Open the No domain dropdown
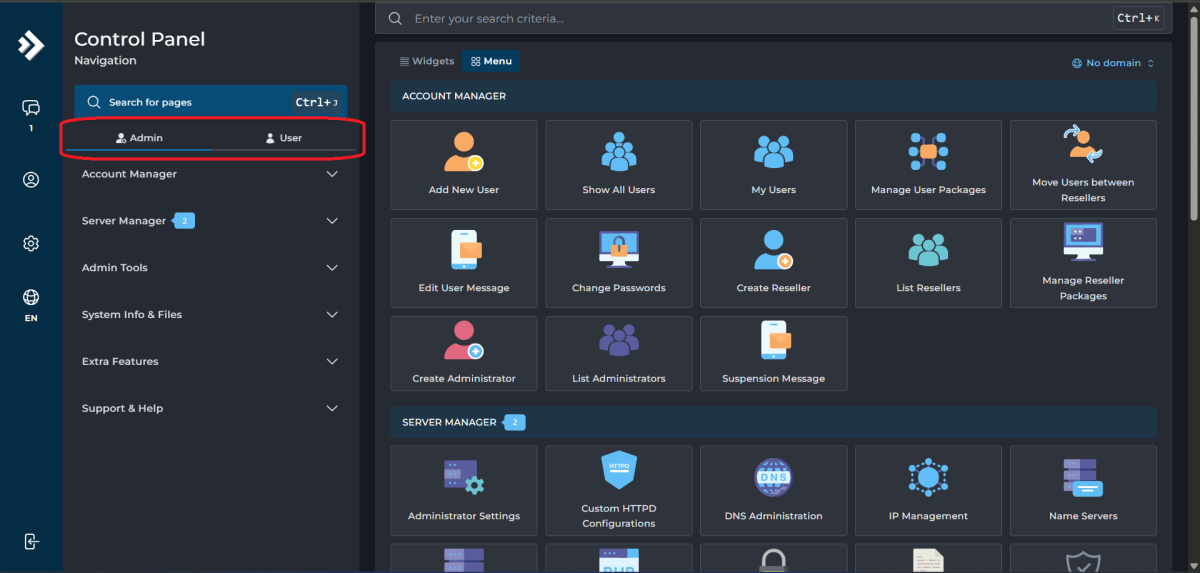 pos(1113,63)
